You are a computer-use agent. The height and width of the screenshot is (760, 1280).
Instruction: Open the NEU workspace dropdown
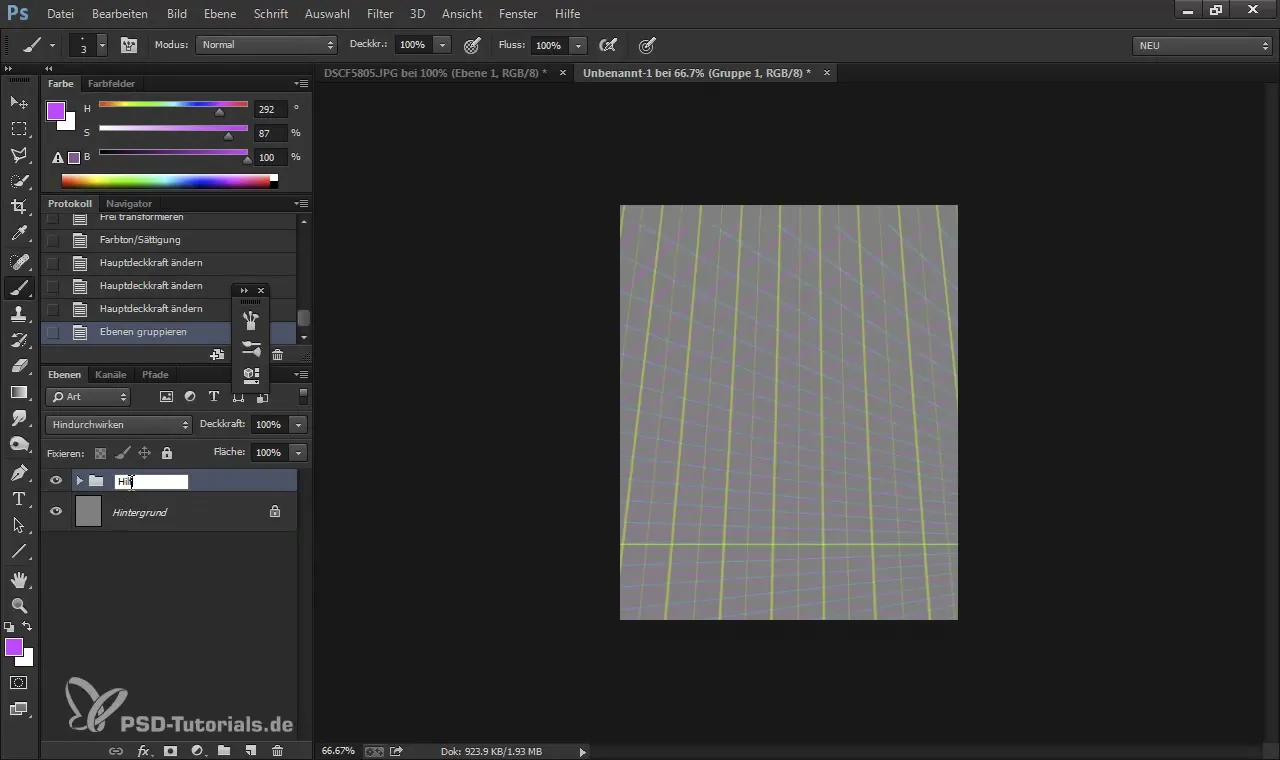pyautogui.click(x=1201, y=45)
